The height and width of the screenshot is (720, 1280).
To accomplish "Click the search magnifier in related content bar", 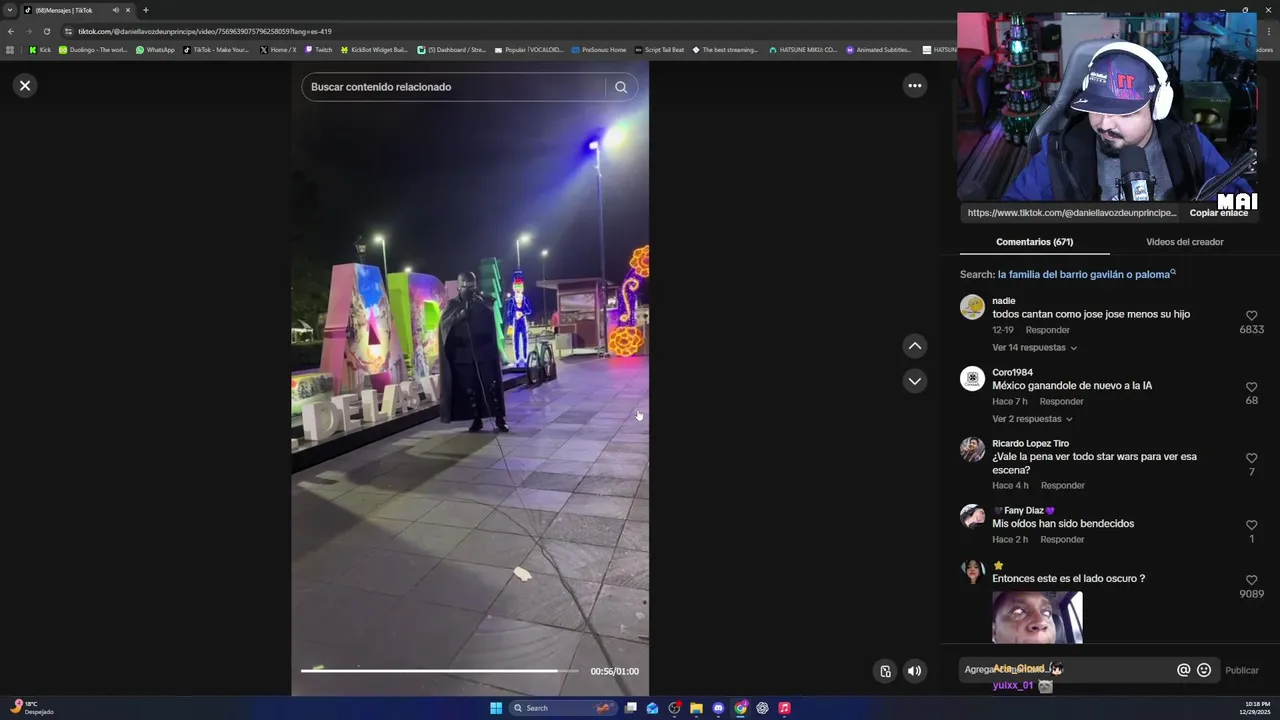I will pos(621,87).
